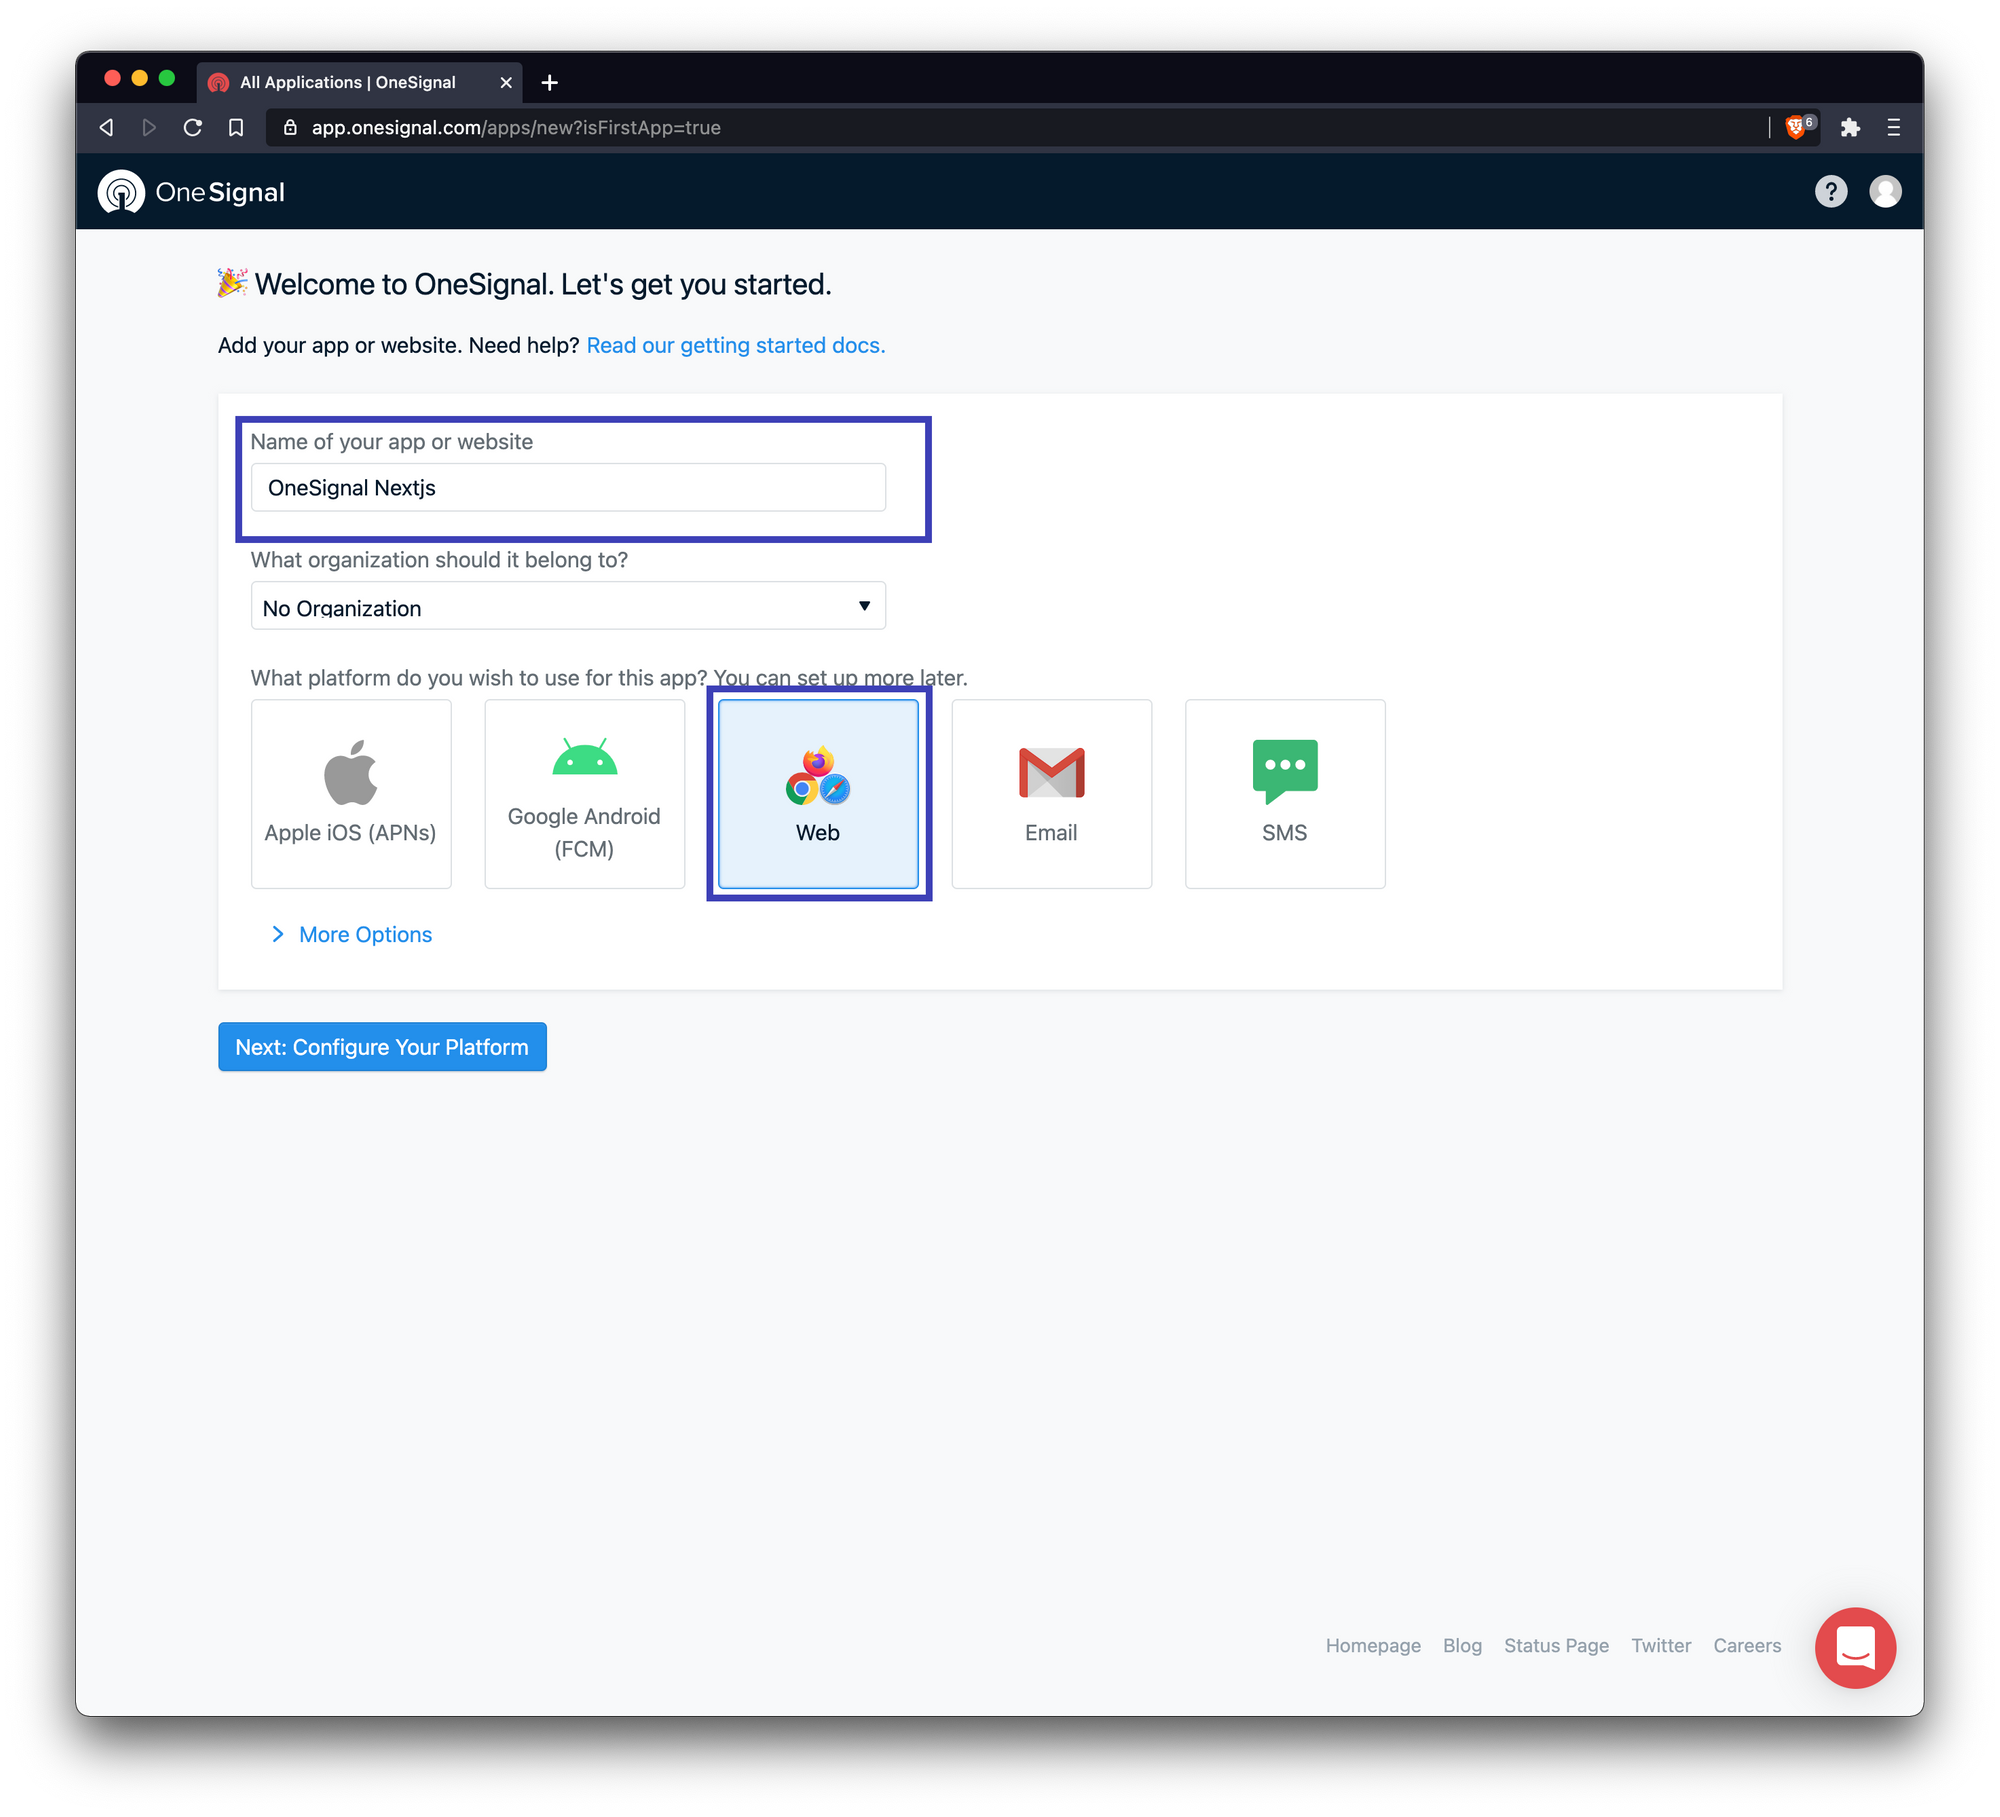This screenshot has width=2000, height=1817.
Task: Open the No Organization dropdown
Action: pos(568,606)
